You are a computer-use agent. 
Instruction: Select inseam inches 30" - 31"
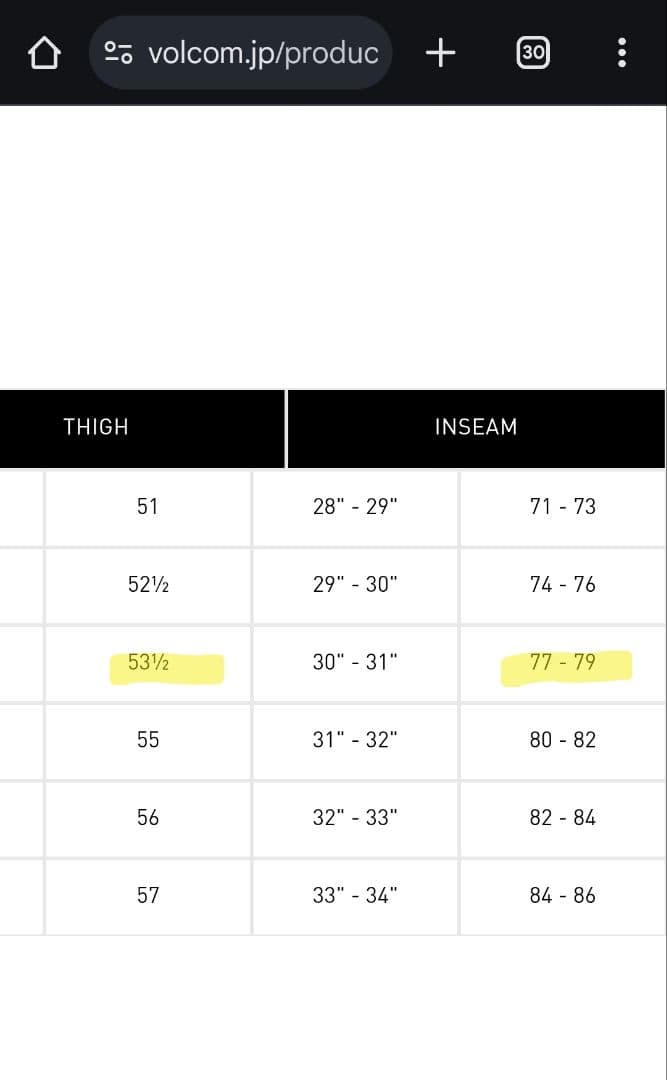355,662
